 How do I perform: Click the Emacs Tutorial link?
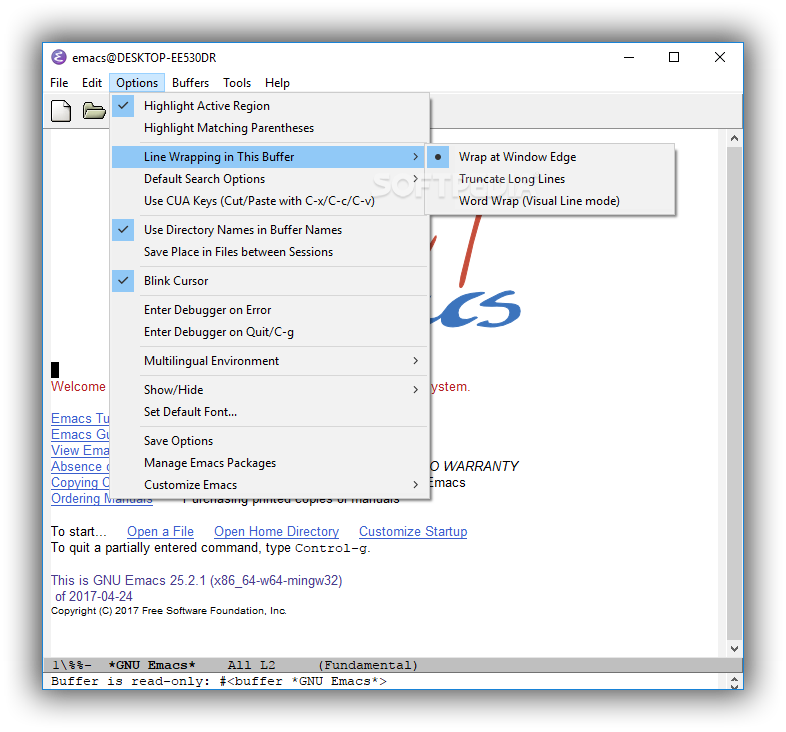[80, 418]
